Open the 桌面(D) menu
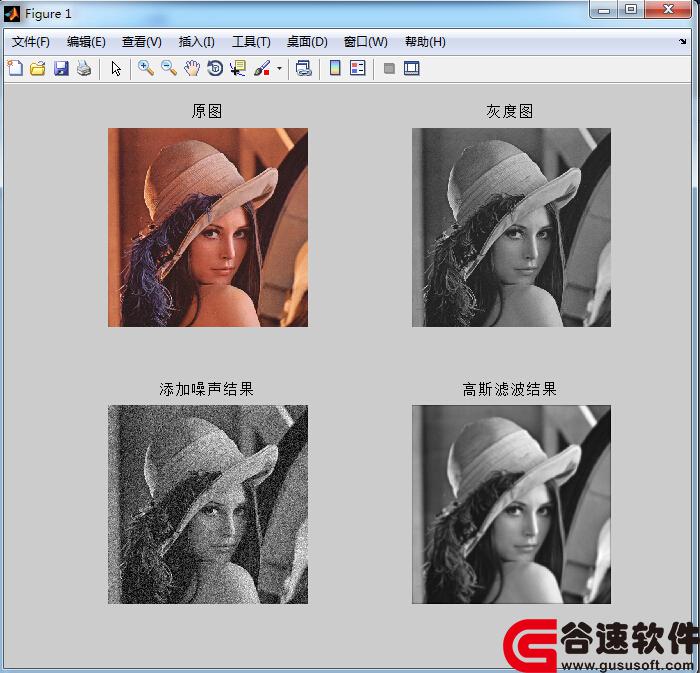This screenshot has height=673, width=700. 307,42
